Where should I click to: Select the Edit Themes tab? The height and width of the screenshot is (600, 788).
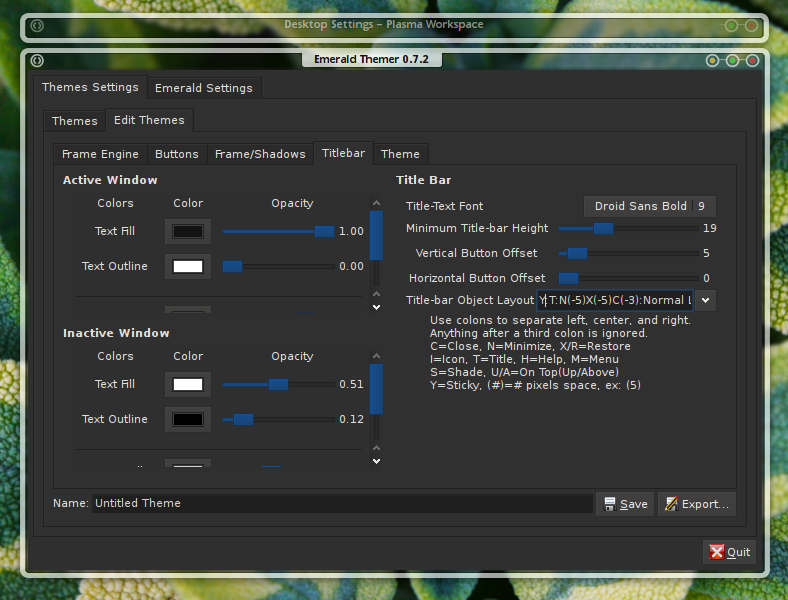pos(149,120)
